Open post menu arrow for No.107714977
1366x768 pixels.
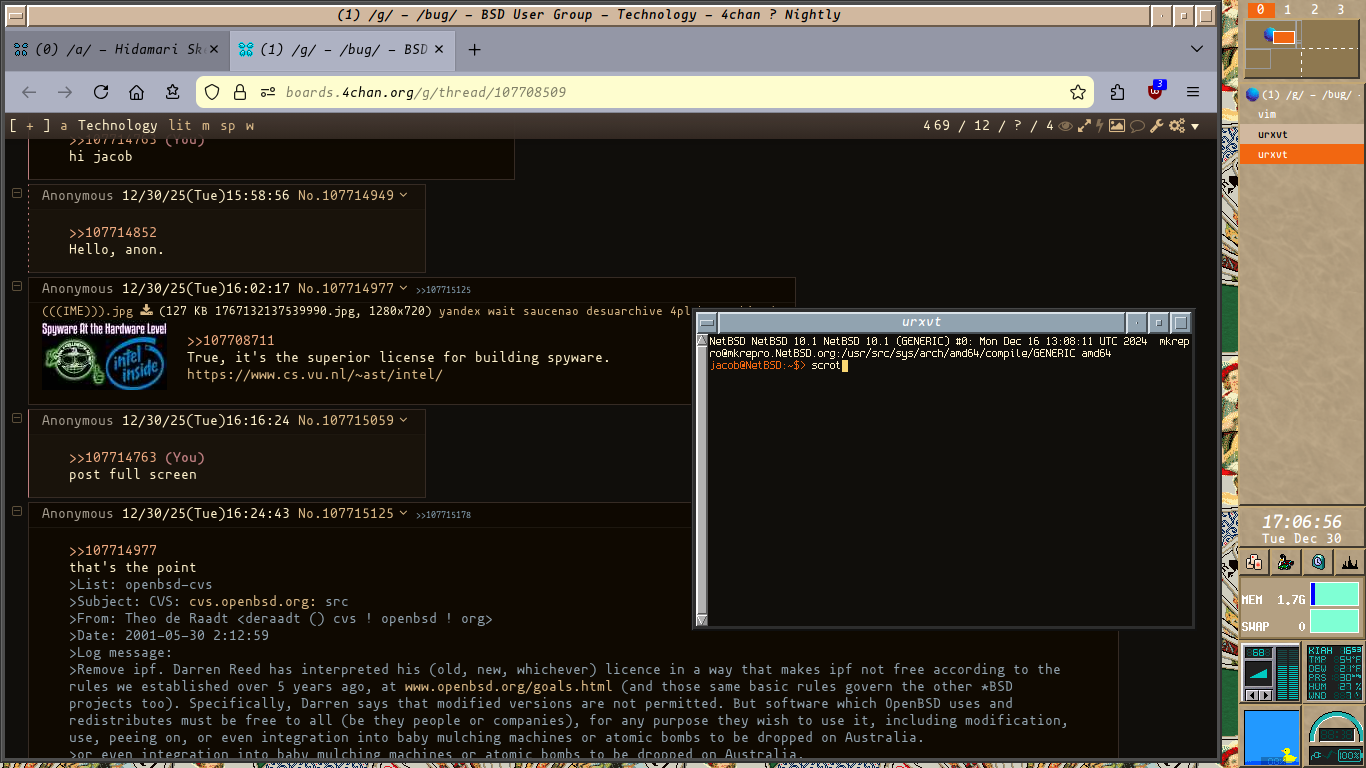(404, 289)
